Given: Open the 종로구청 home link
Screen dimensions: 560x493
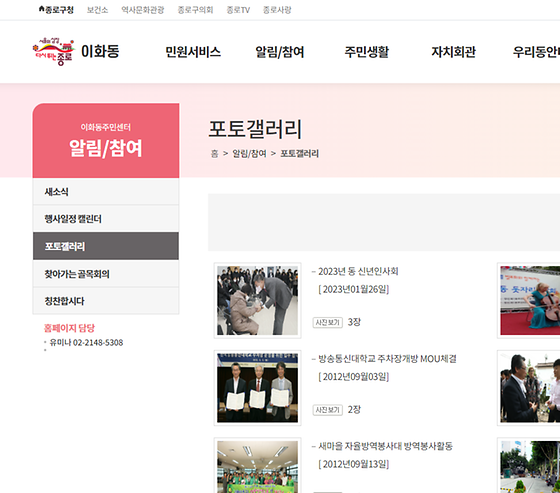Looking at the screenshot, I should coord(56,10).
